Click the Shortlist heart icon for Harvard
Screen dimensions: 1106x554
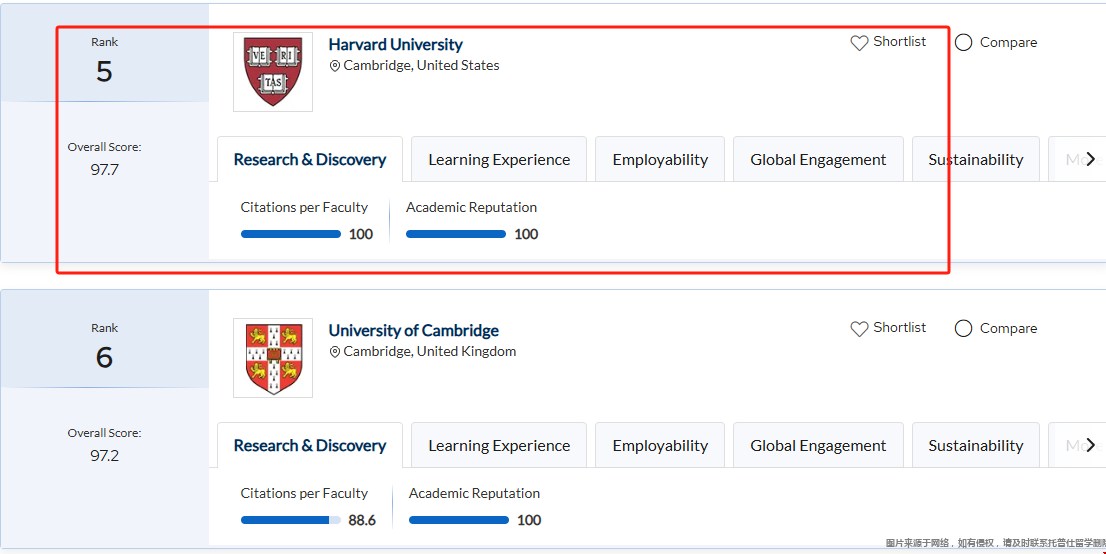[859, 43]
